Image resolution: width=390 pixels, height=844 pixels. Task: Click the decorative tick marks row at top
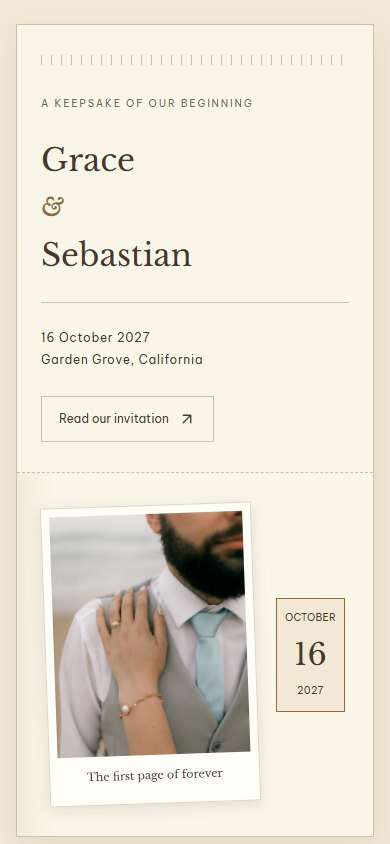pos(192,60)
